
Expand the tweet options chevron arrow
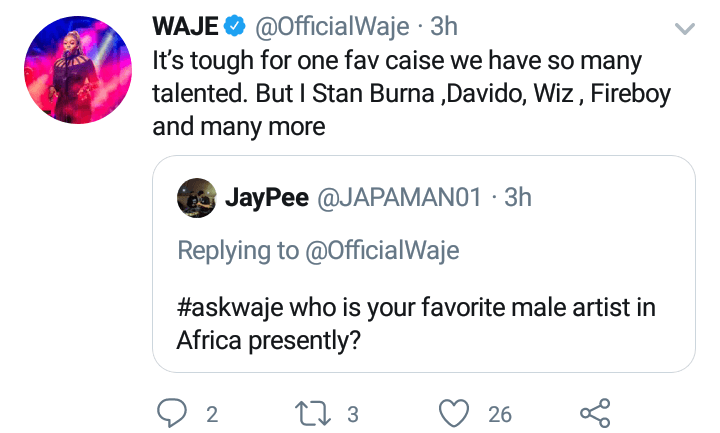pos(684,30)
